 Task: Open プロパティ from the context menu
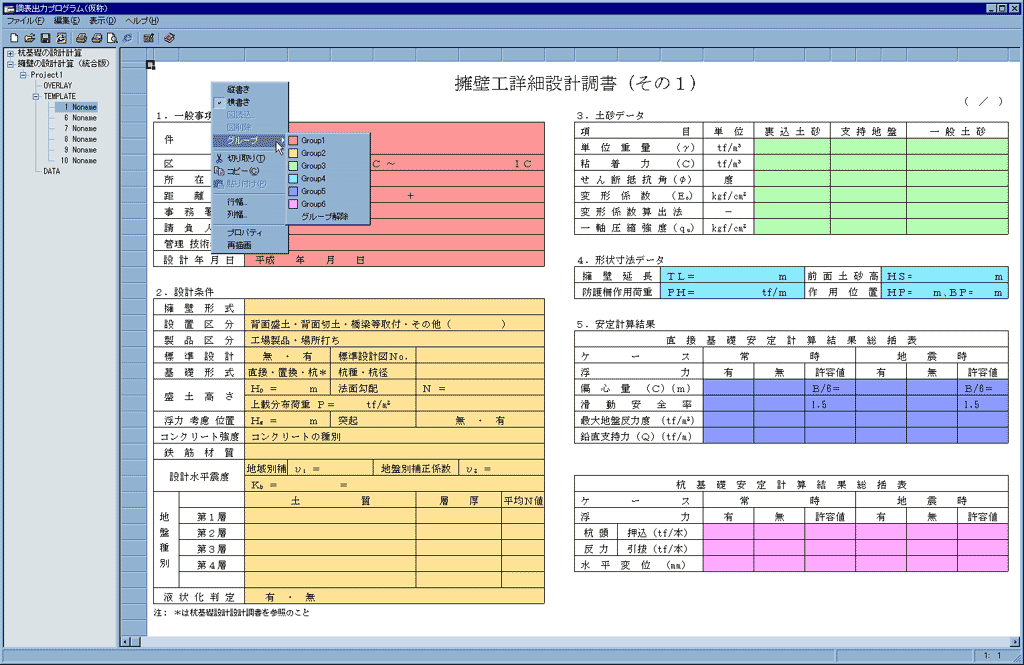pyautogui.click(x=244, y=232)
